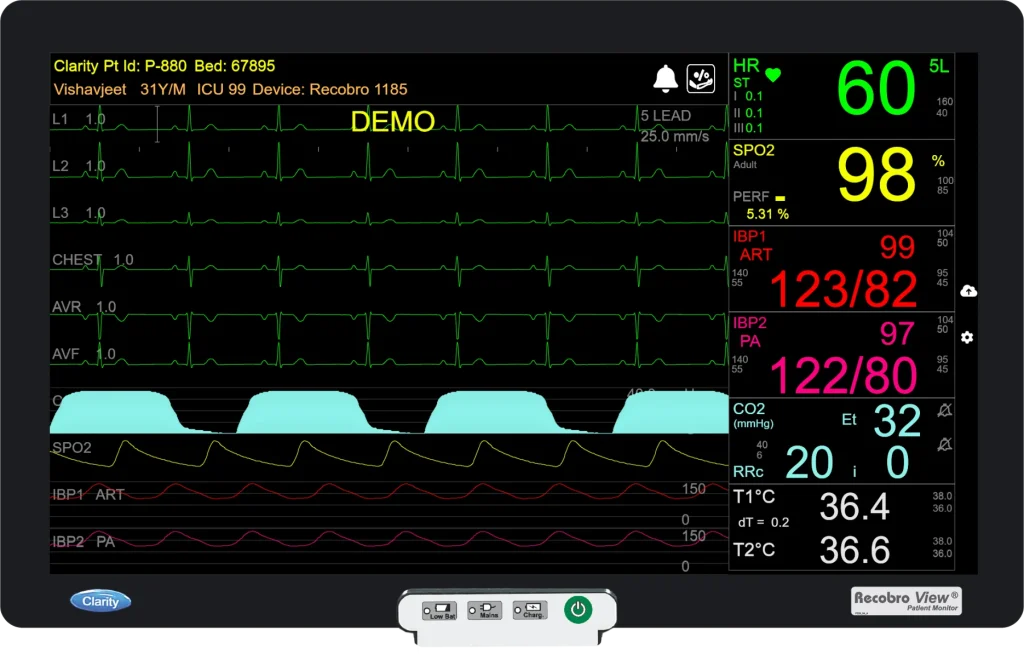Click the Mains power plug icon
Image resolution: width=1024 pixels, height=654 pixels.
(484, 608)
